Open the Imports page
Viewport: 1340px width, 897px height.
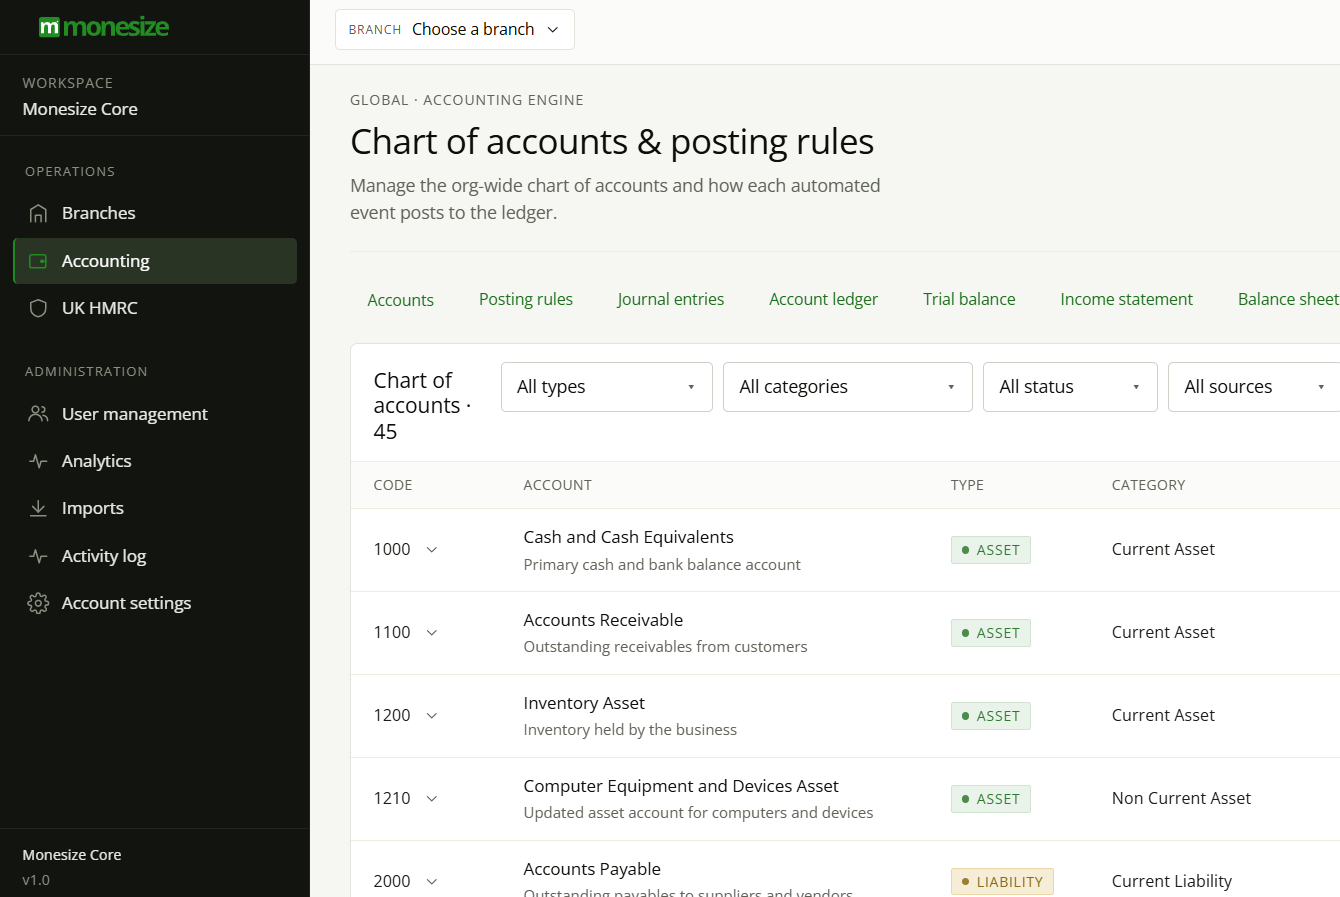[155, 508]
